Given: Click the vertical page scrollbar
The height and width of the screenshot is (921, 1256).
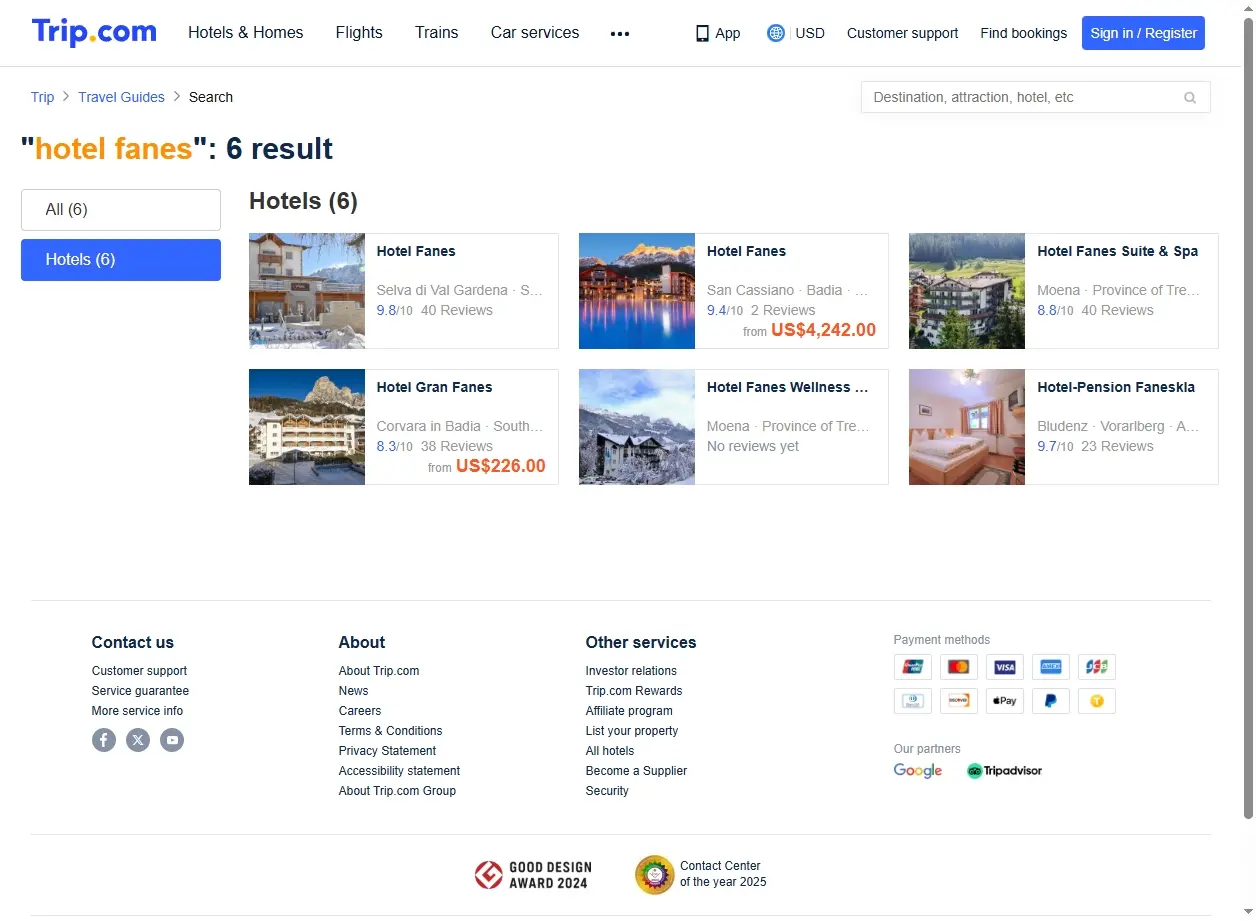Looking at the screenshot, I should point(1248,420).
